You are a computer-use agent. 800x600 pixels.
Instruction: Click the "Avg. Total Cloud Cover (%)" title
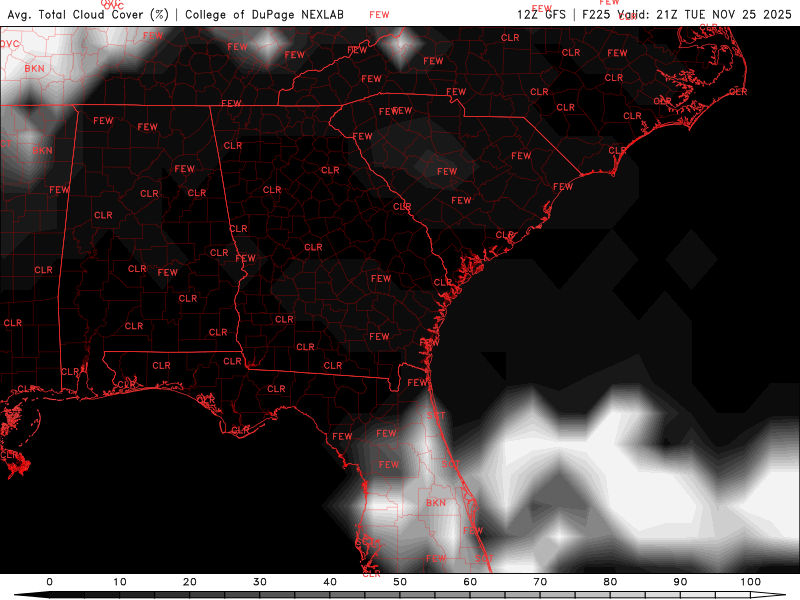click(x=88, y=14)
